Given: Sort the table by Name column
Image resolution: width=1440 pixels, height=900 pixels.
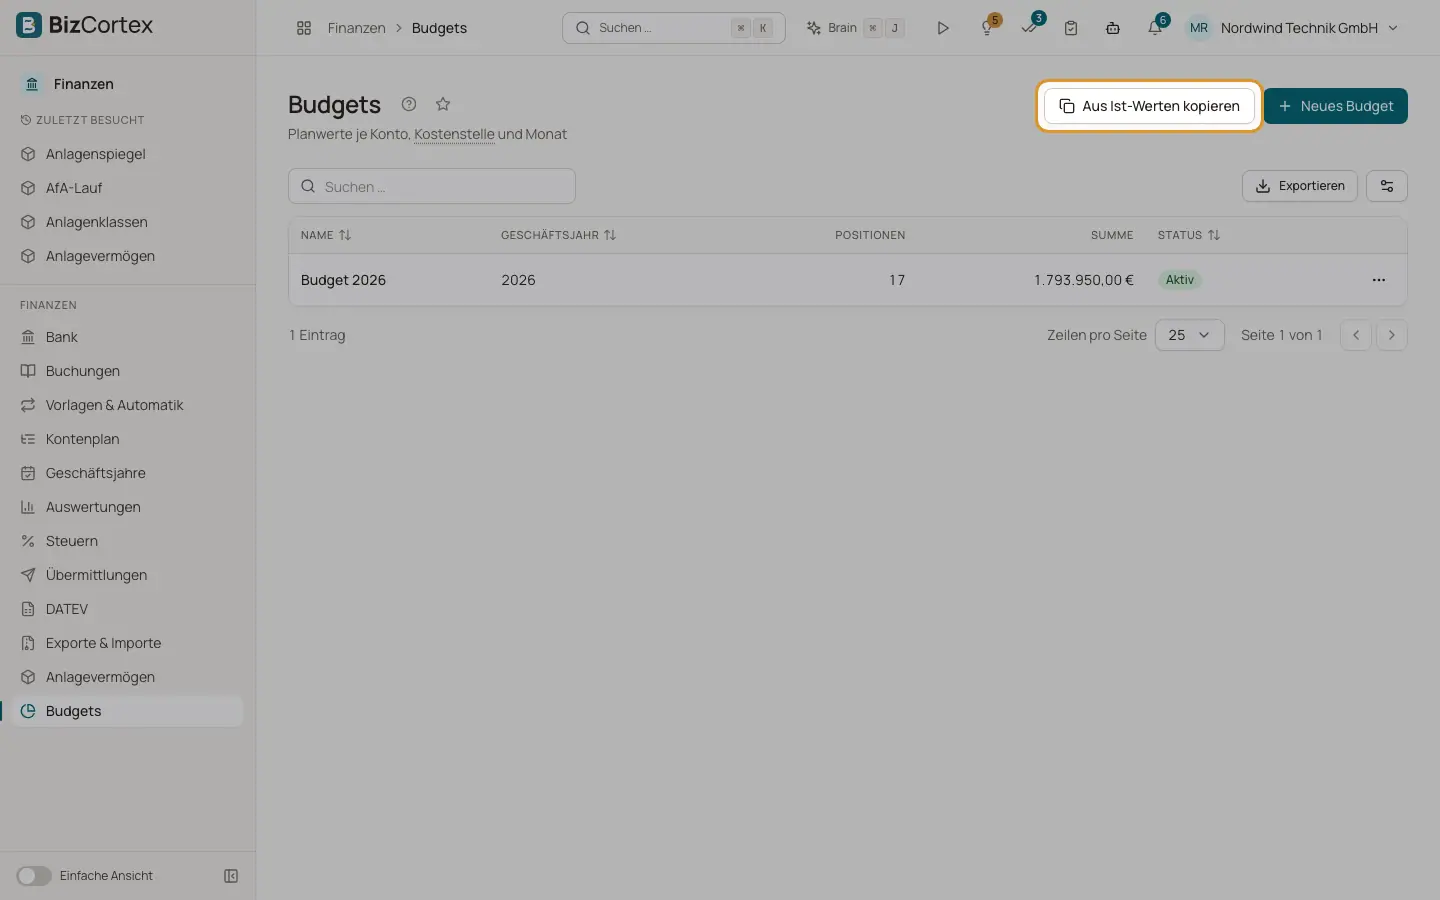Looking at the screenshot, I should click(x=326, y=235).
